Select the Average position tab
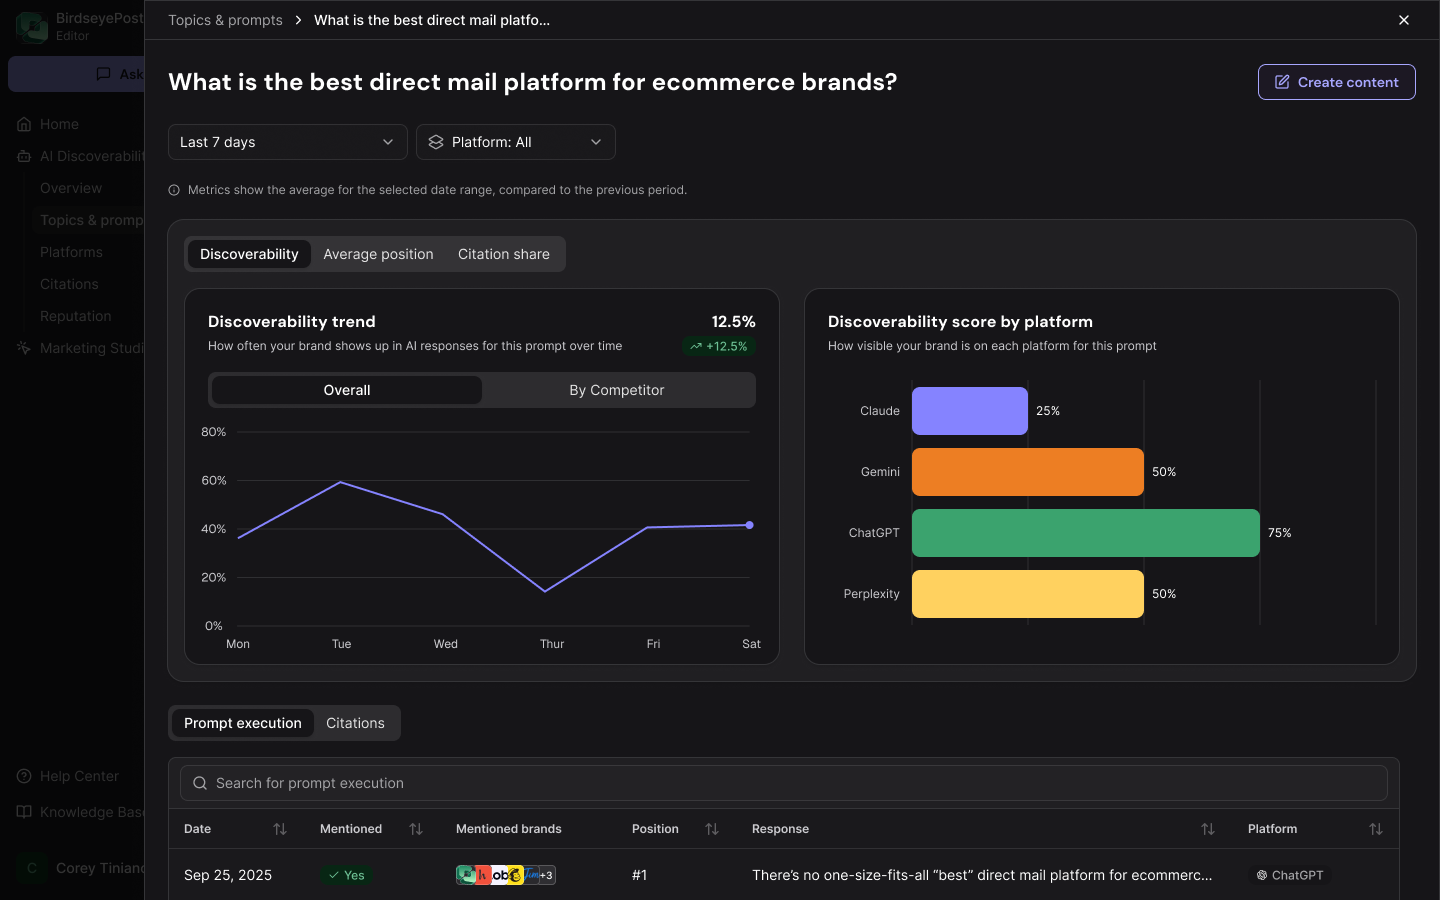Screen dimensions: 1440x900 coord(378,254)
